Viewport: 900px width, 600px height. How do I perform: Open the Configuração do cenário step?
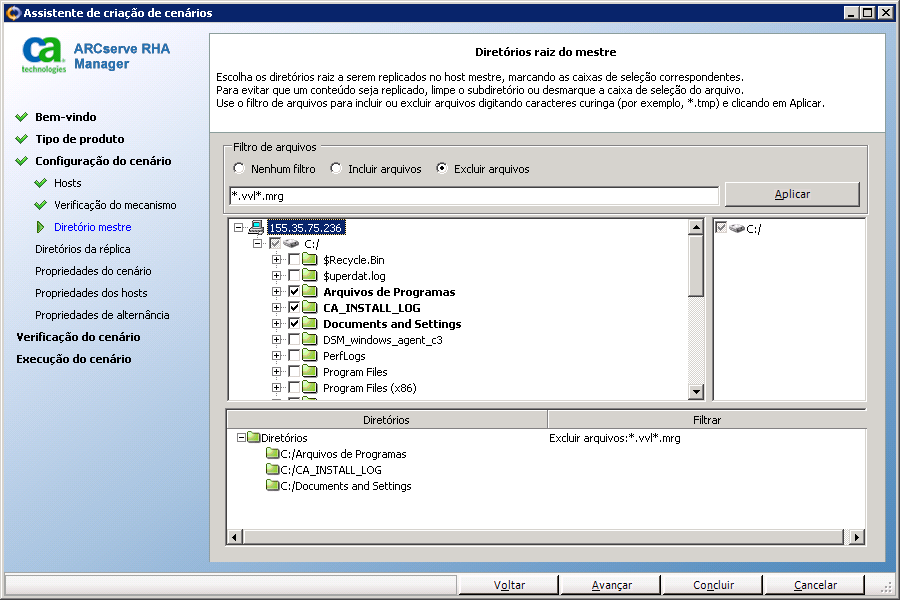pyautogui.click(x=103, y=161)
